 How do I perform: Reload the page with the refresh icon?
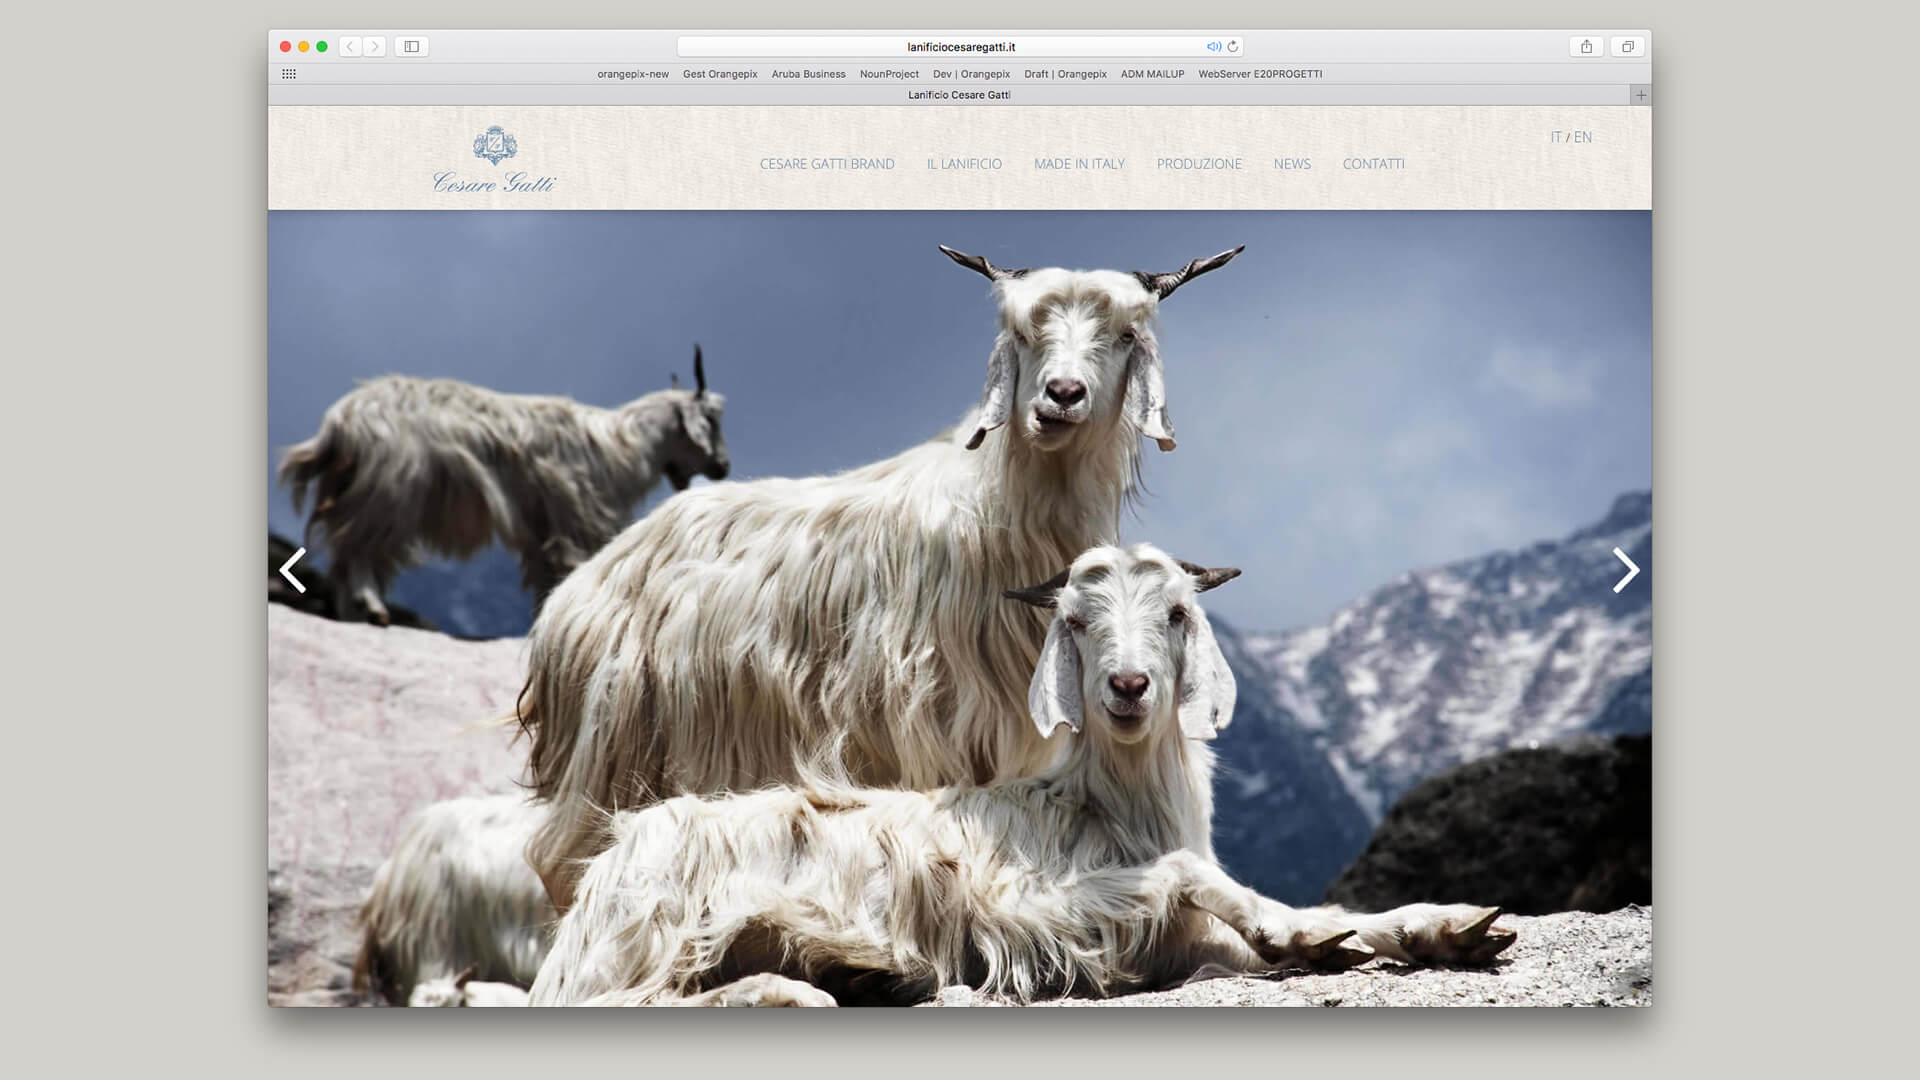point(1232,46)
